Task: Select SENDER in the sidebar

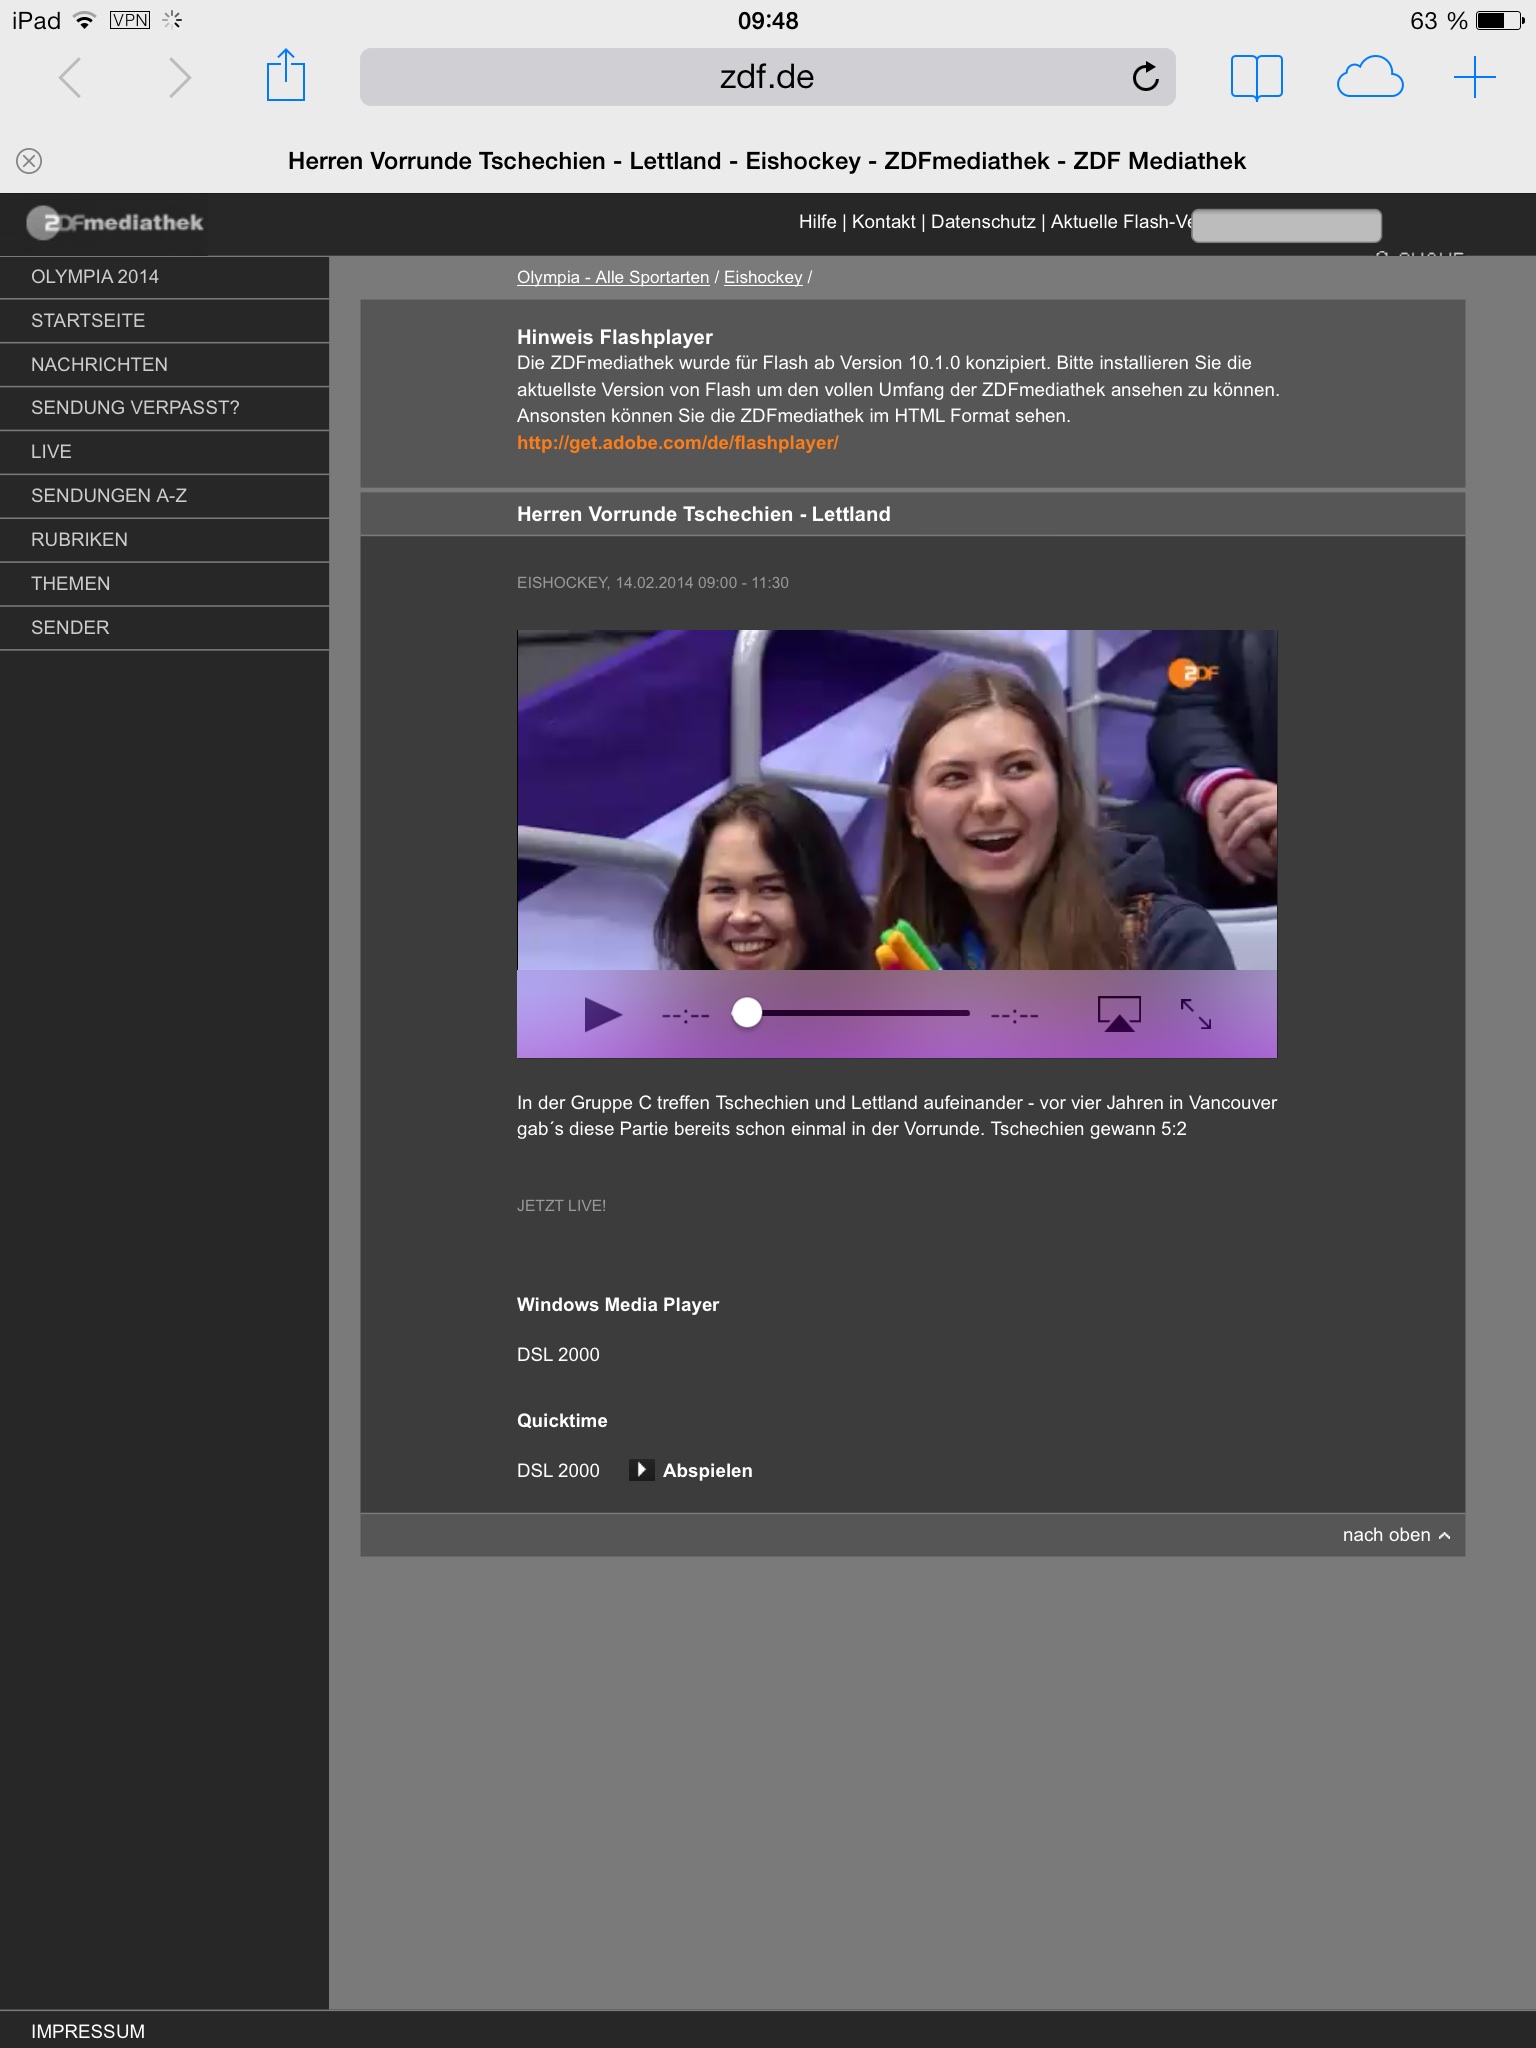Action: coord(164,628)
